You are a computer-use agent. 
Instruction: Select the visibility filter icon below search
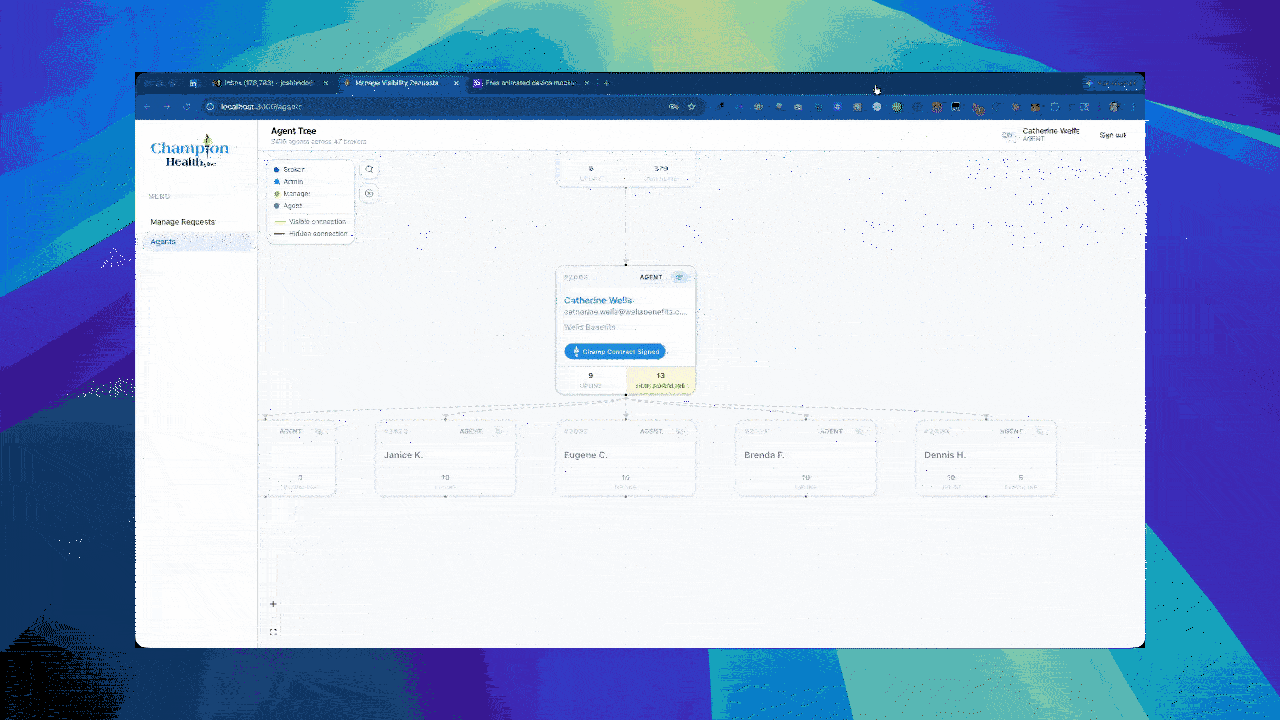(370, 193)
